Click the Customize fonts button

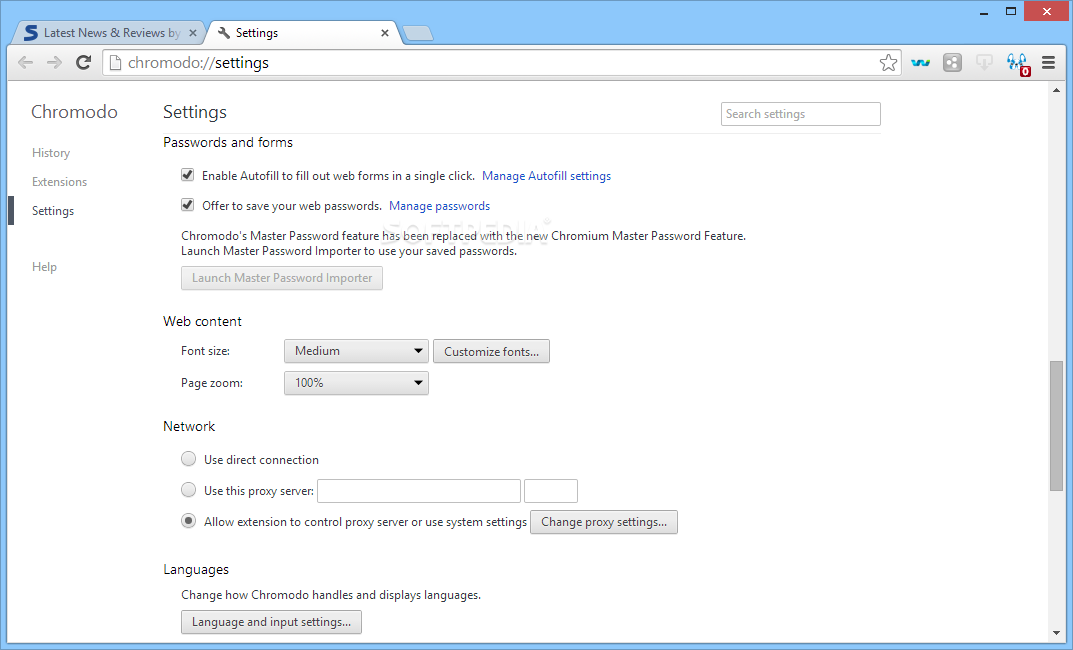[x=491, y=352]
